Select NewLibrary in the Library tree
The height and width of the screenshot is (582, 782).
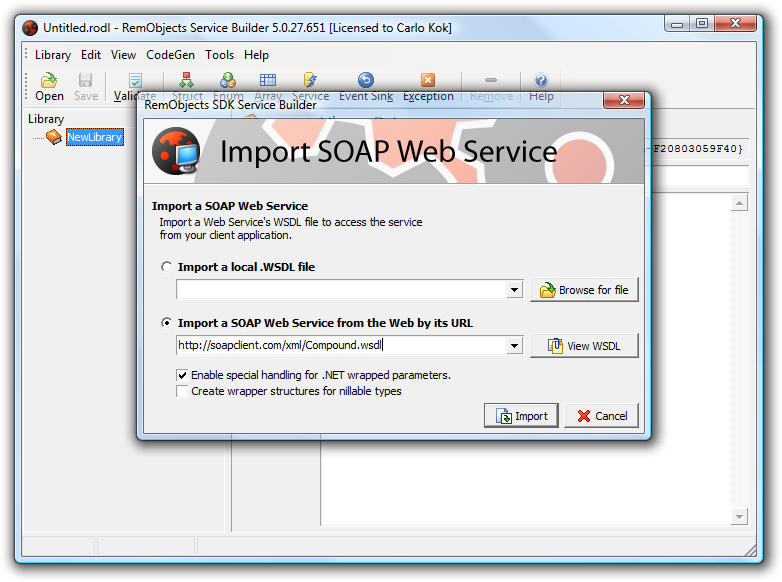94,137
